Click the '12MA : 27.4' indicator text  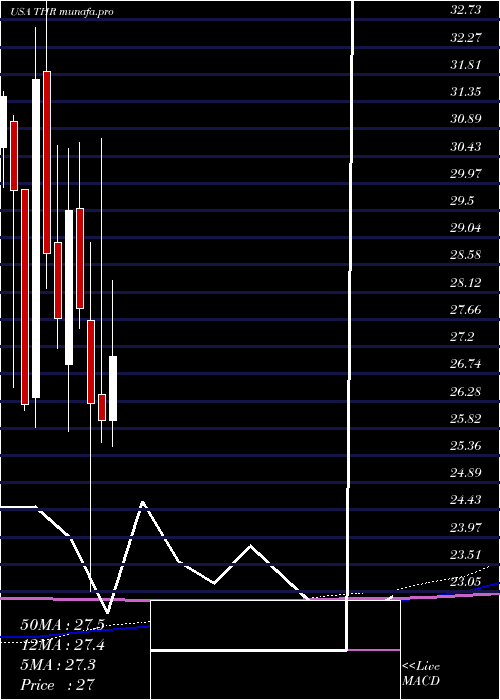click(x=62, y=645)
